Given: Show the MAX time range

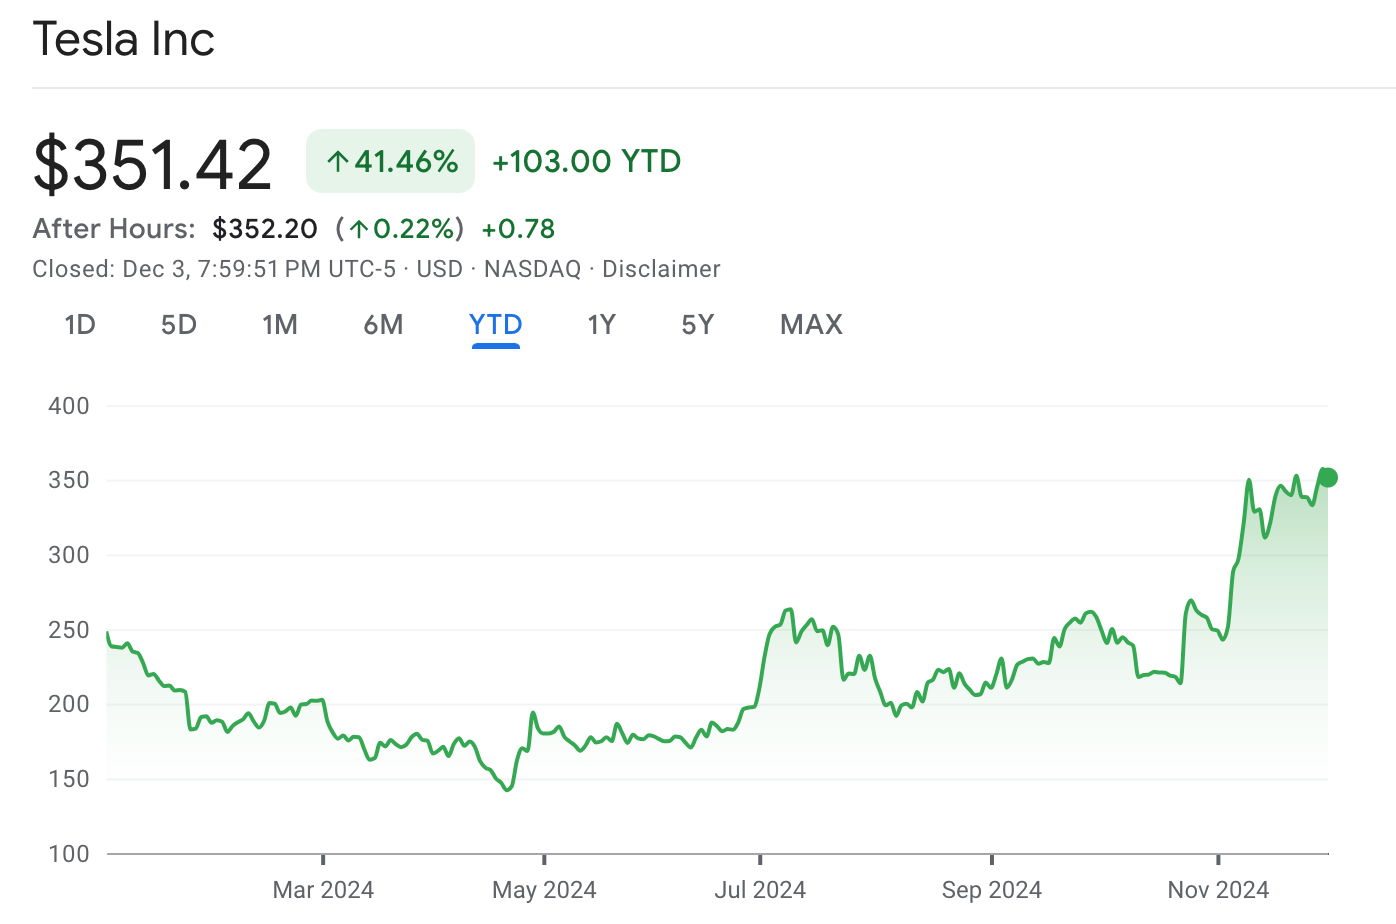Looking at the screenshot, I should click(x=812, y=325).
